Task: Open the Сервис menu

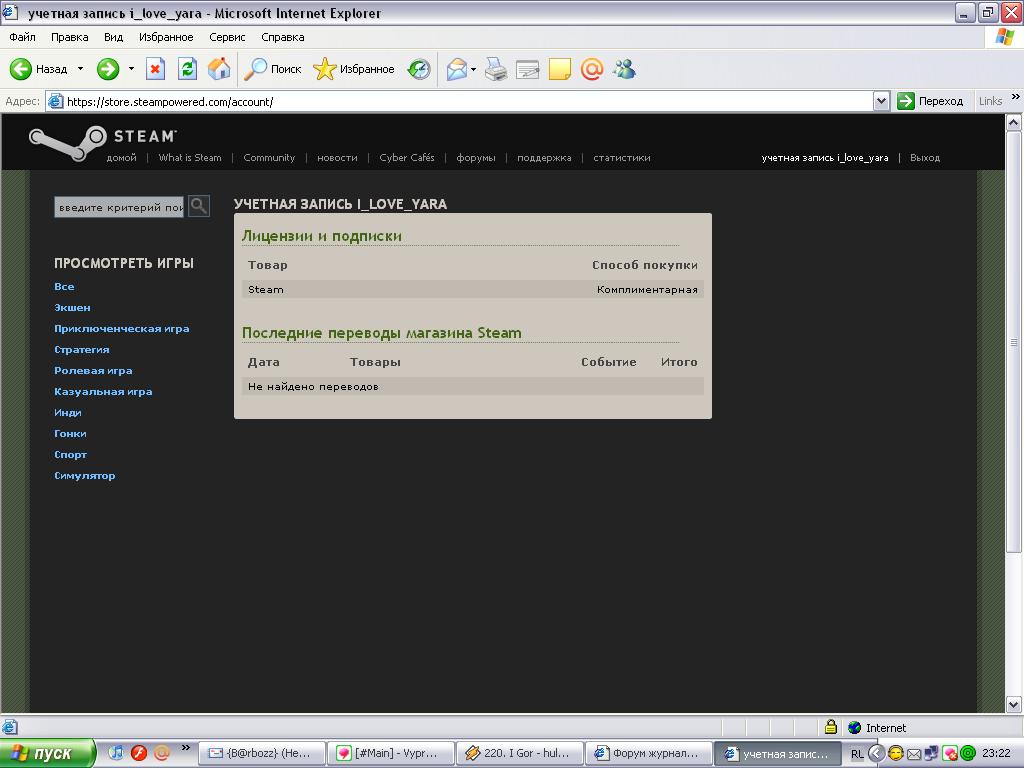Action: coord(227,37)
